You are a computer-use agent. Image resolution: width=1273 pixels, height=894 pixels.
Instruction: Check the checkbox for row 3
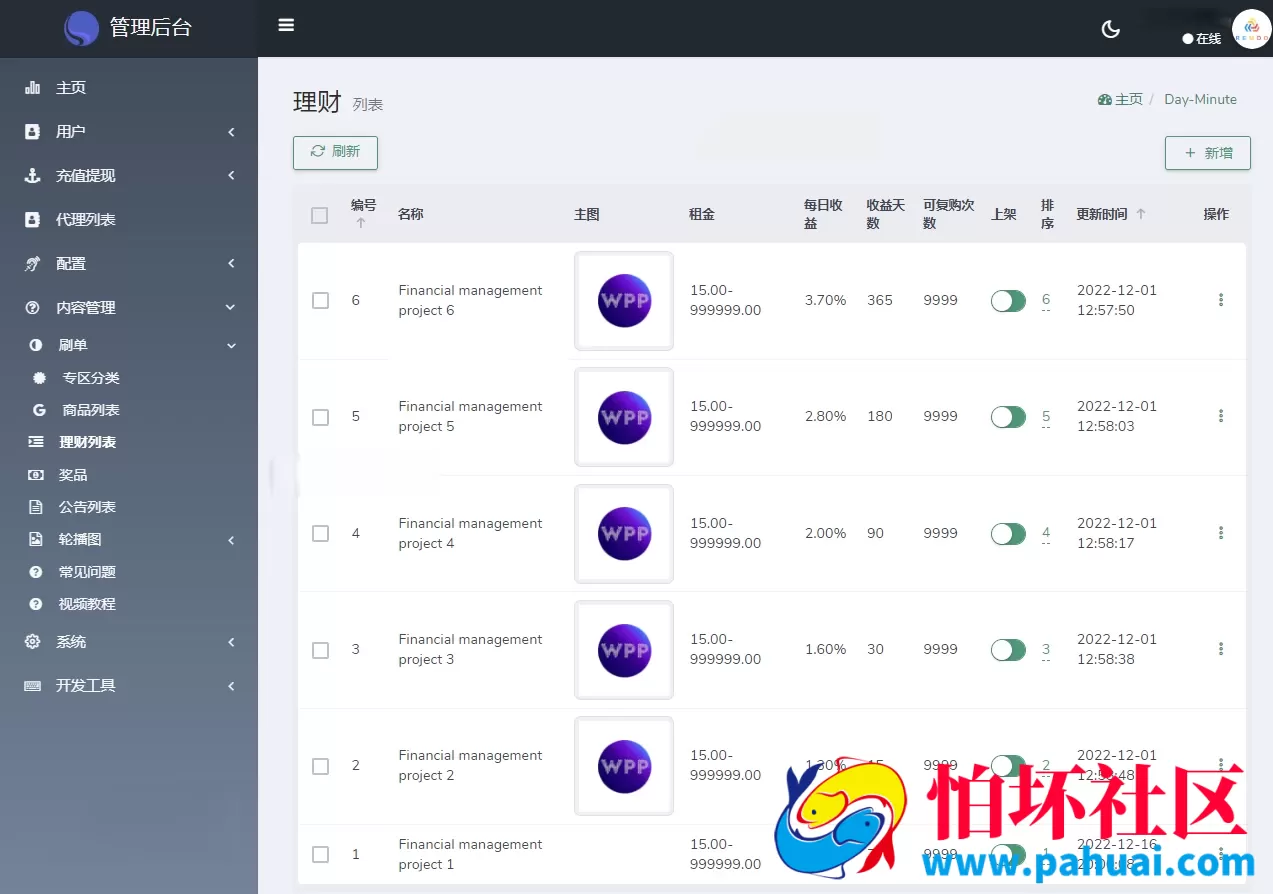(x=320, y=650)
